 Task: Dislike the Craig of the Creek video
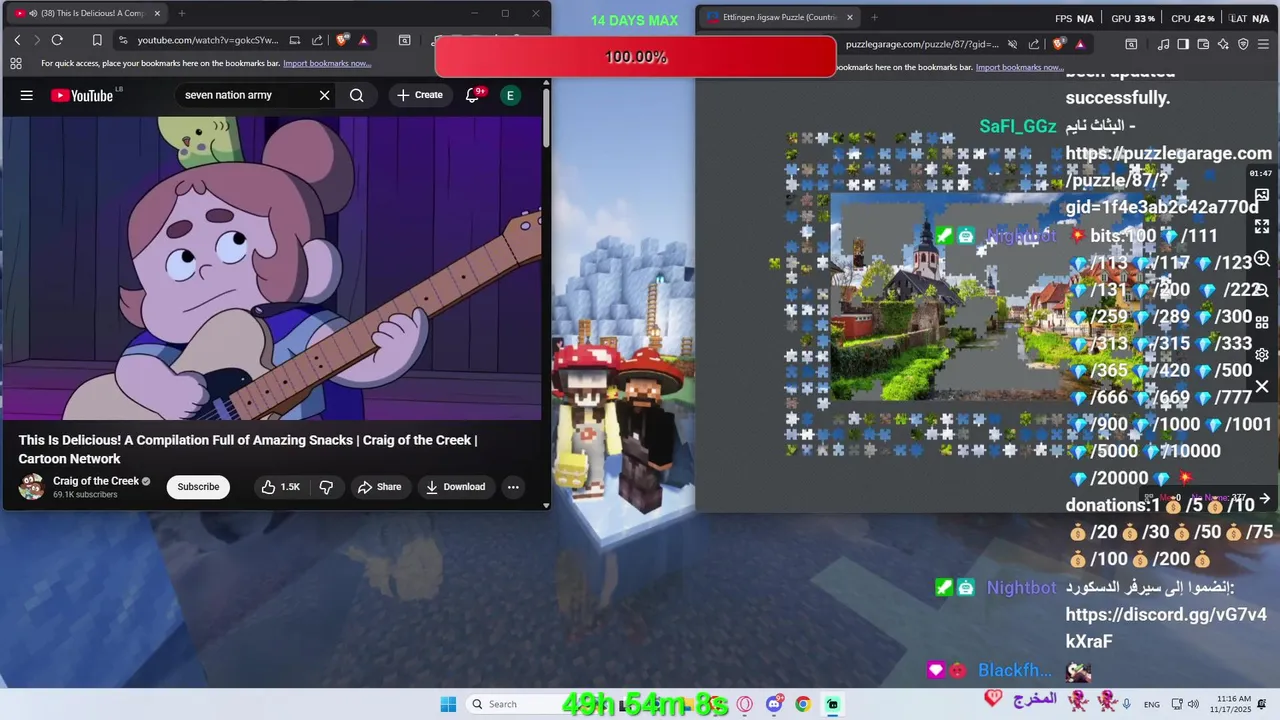click(x=326, y=487)
